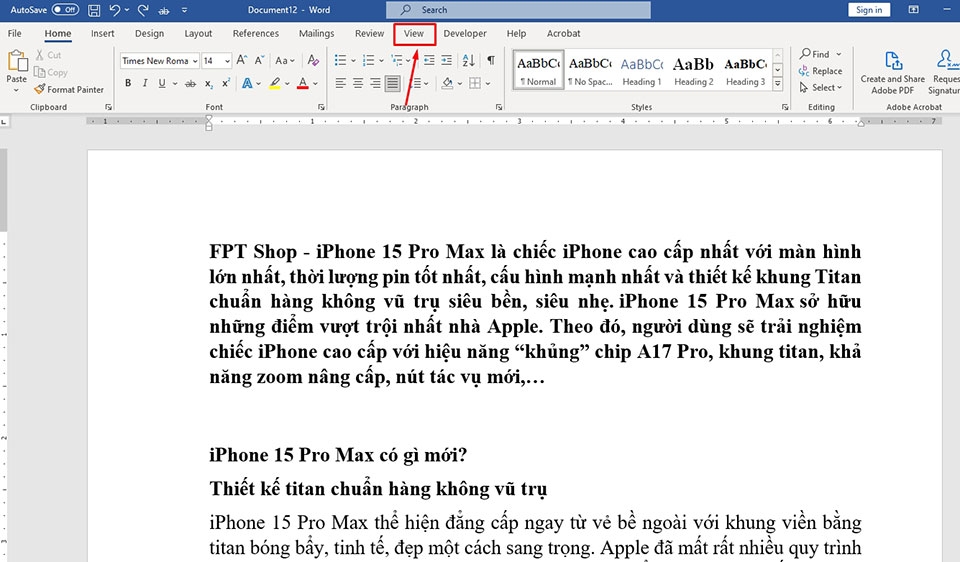Screen dimensions: 960x562
Task: Align text right
Action: (x=375, y=83)
